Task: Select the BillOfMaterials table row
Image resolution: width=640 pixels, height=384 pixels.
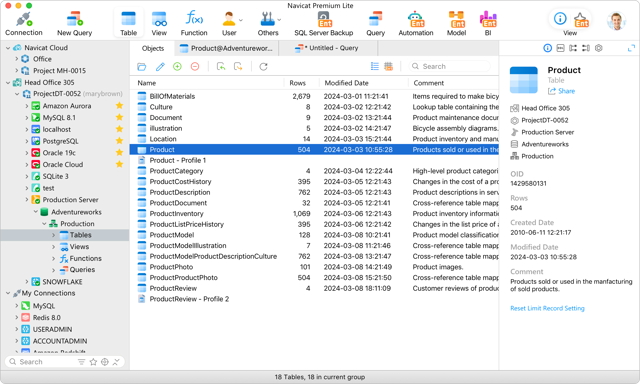Action: pos(314,96)
